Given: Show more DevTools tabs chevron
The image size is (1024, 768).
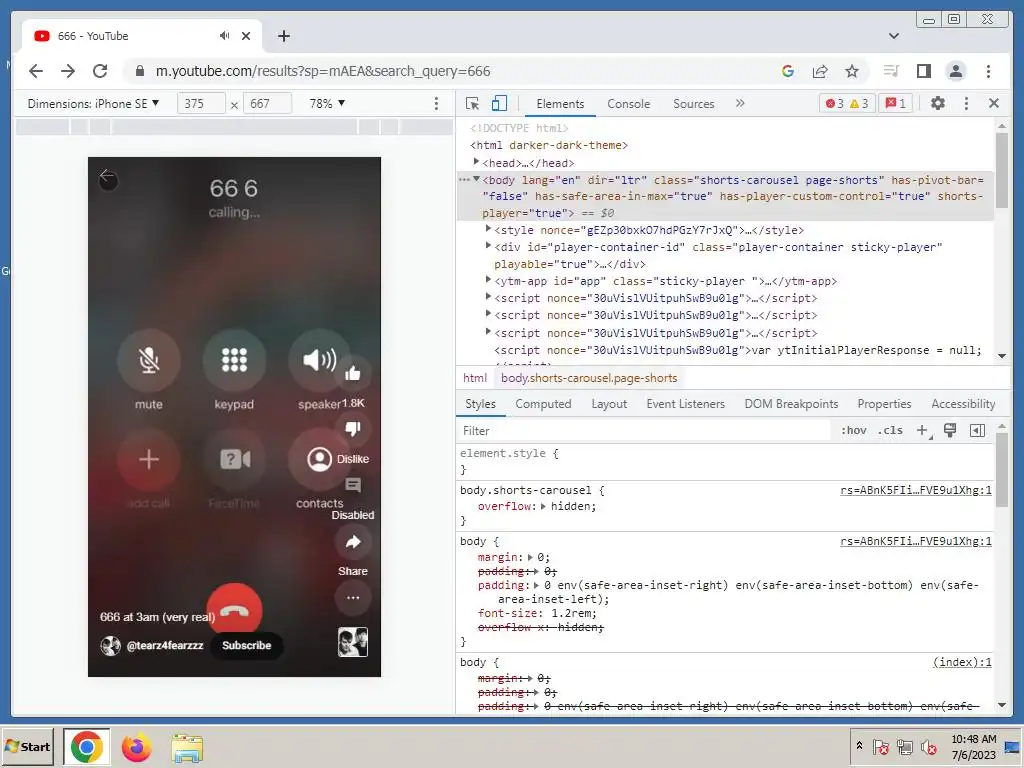Looking at the screenshot, I should click(x=740, y=103).
